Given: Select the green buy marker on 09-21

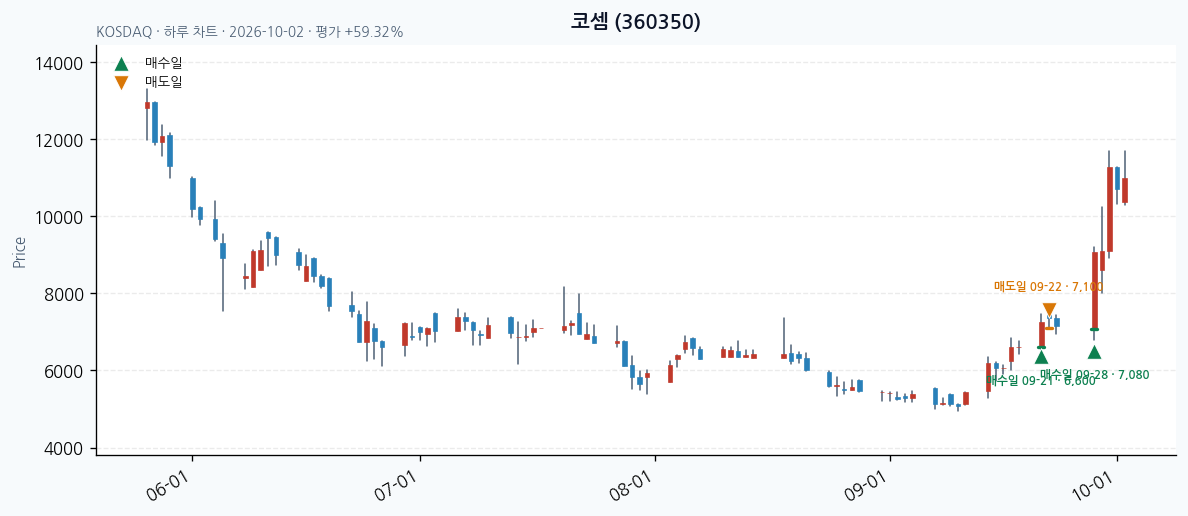Looking at the screenshot, I should [x=1042, y=357].
